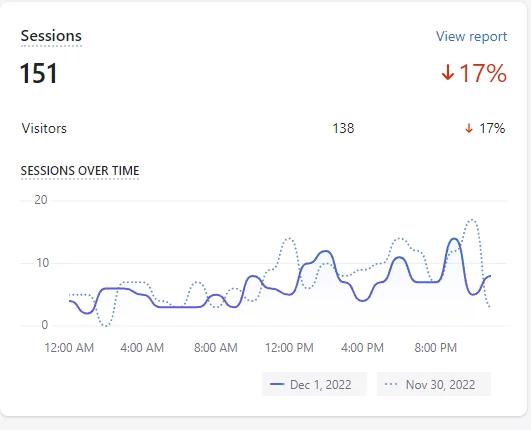Click the Visitors row label
Image resolution: width=531 pixels, height=430 pixels.
click(44, 128)
